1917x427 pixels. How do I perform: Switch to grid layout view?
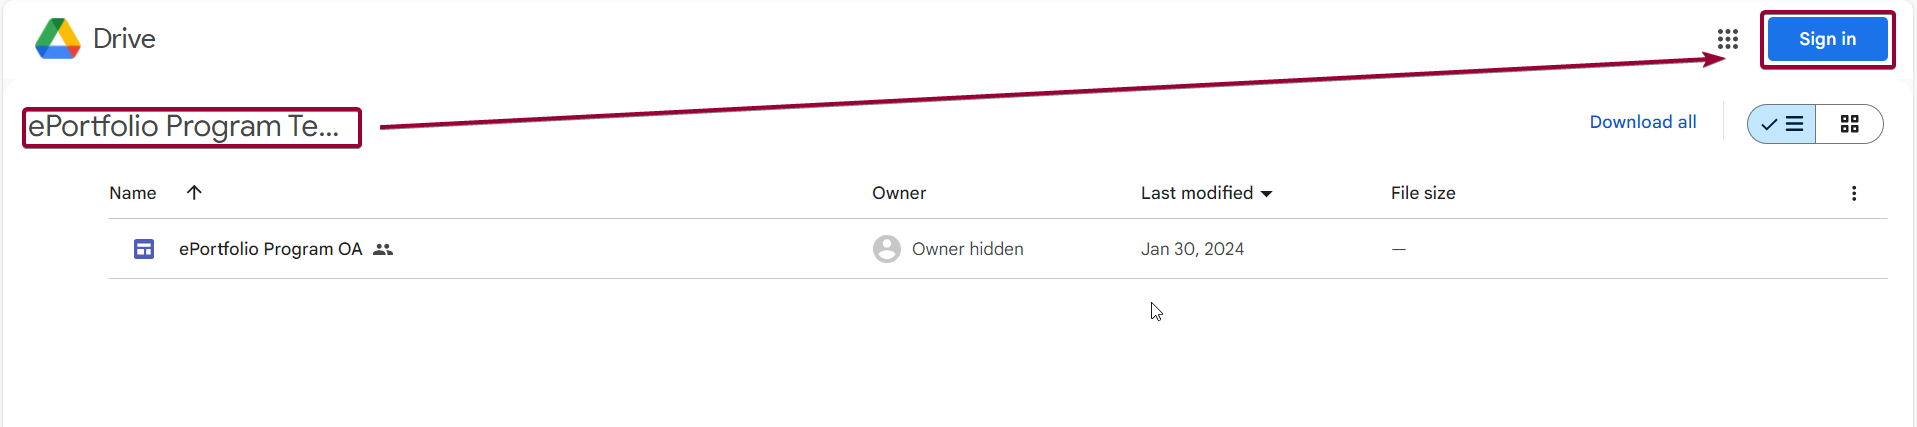[1850, 124]
